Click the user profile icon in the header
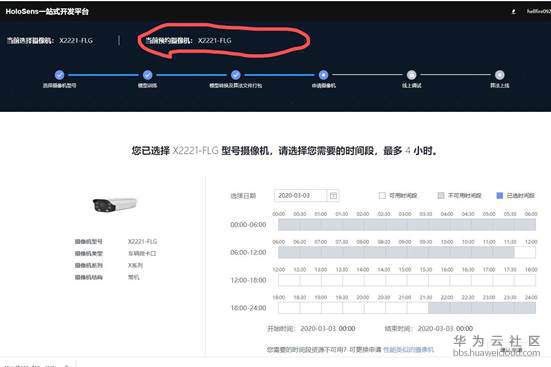This screenshot has height=367, width=551. point(513,12)
